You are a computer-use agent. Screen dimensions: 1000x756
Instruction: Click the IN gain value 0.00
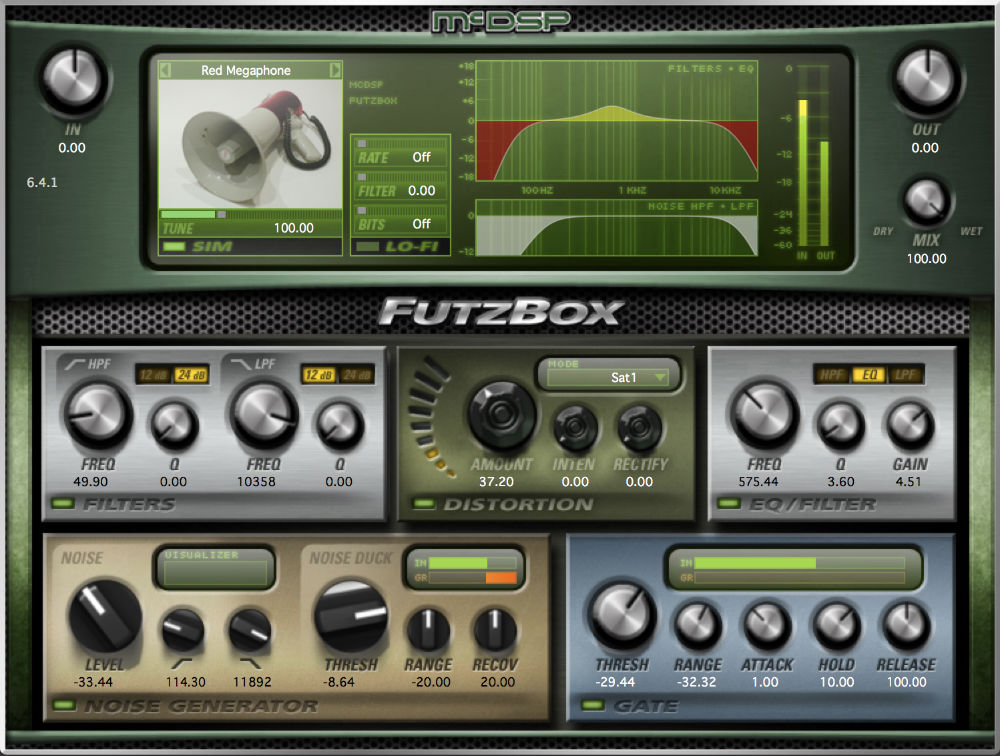[x=72, y=148]
